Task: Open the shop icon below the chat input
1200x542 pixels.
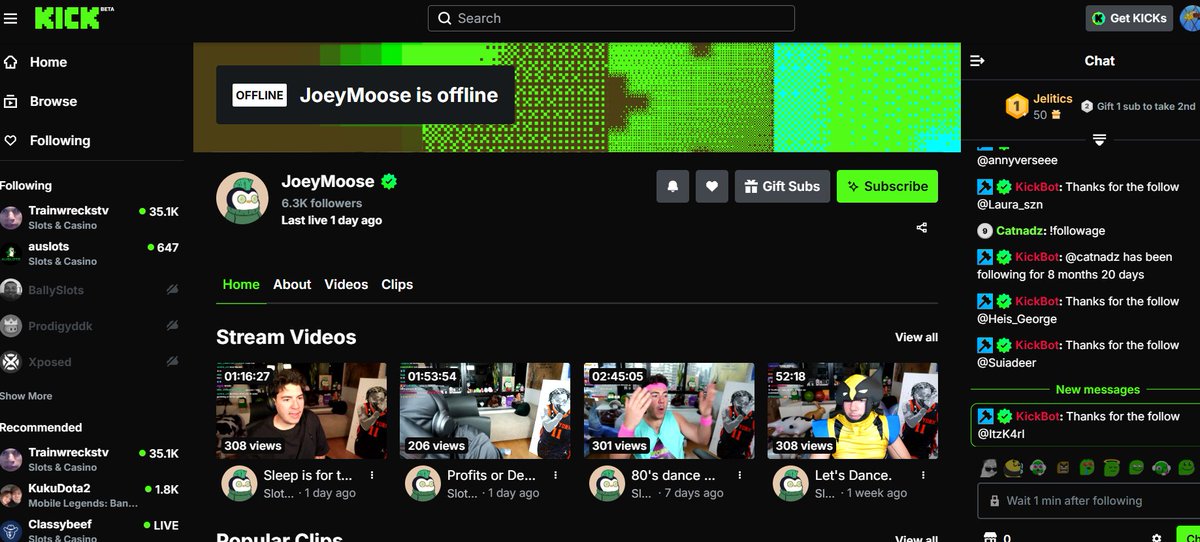Action: [992, 537]
